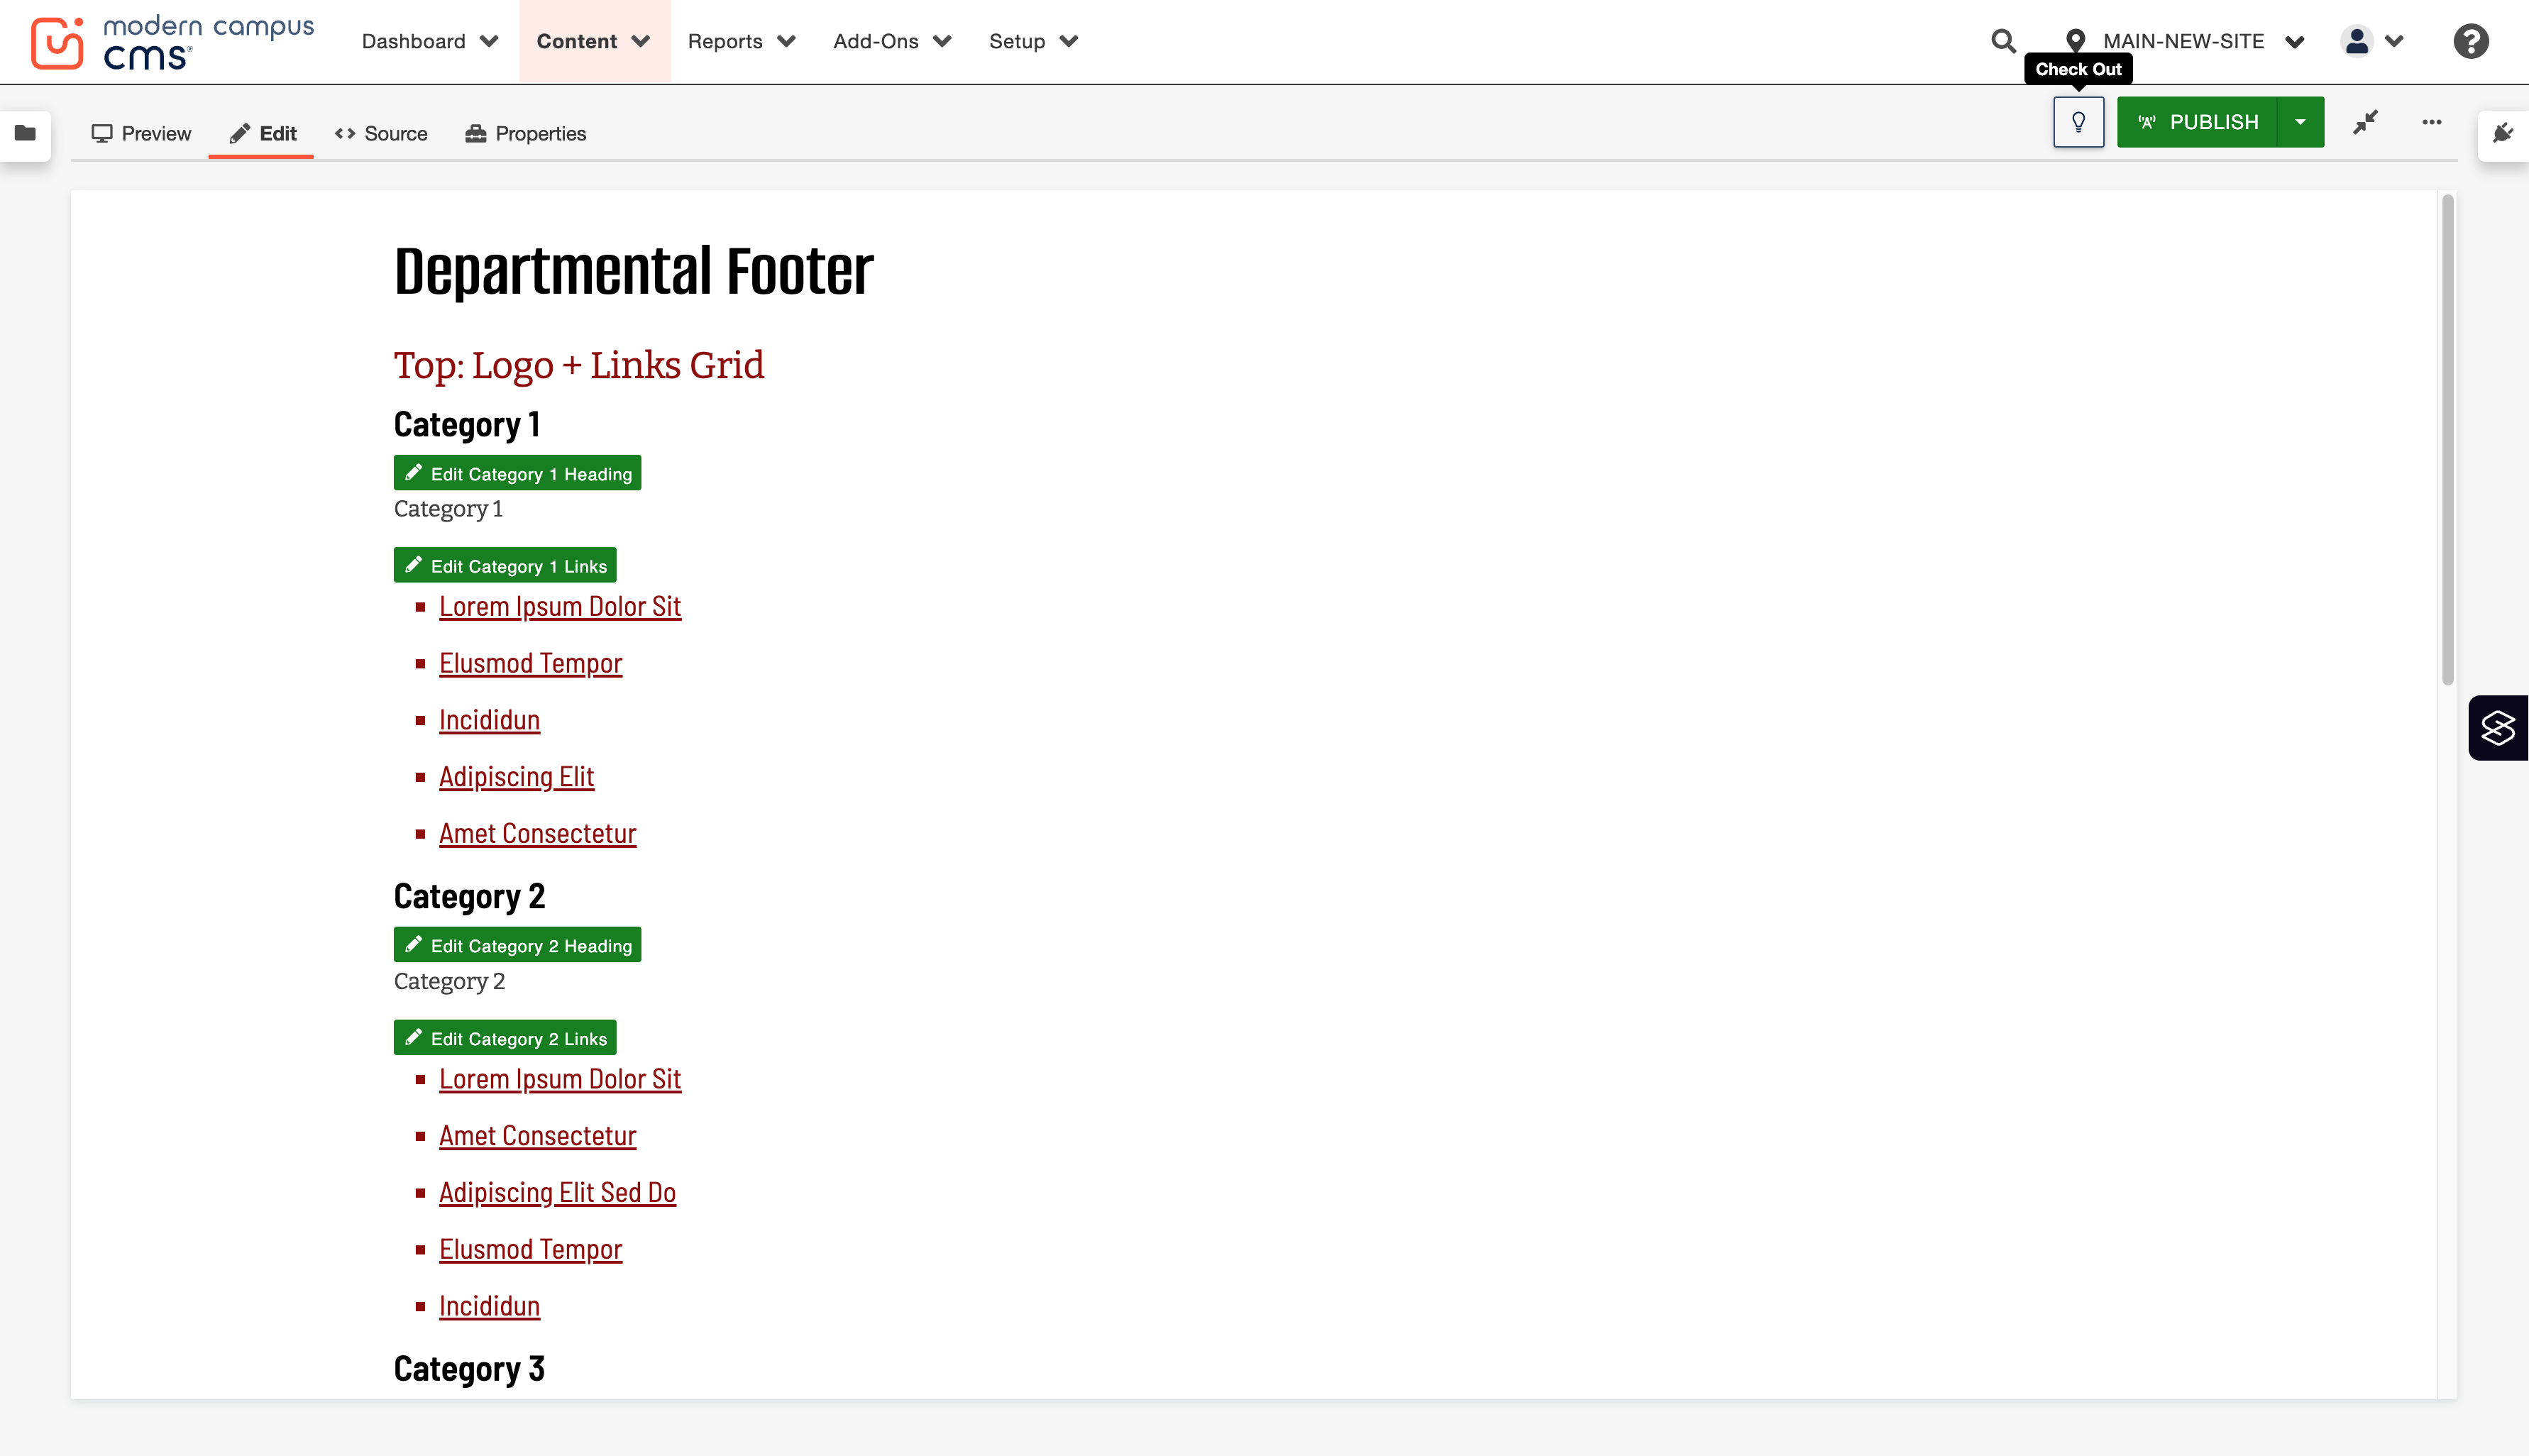Open the more actions ellipsis menu
Image resolution: width=2529 pixels, height=1456 pixels.
point(2431,122)
